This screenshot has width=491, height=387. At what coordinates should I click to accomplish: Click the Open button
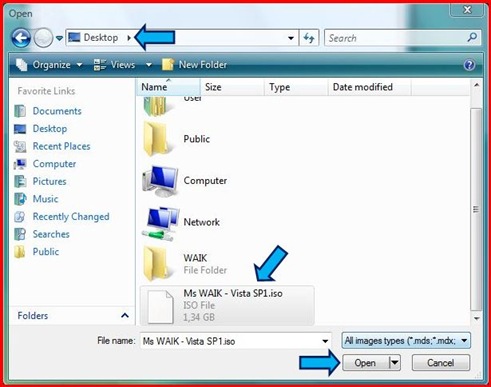(x=365, y=363)
